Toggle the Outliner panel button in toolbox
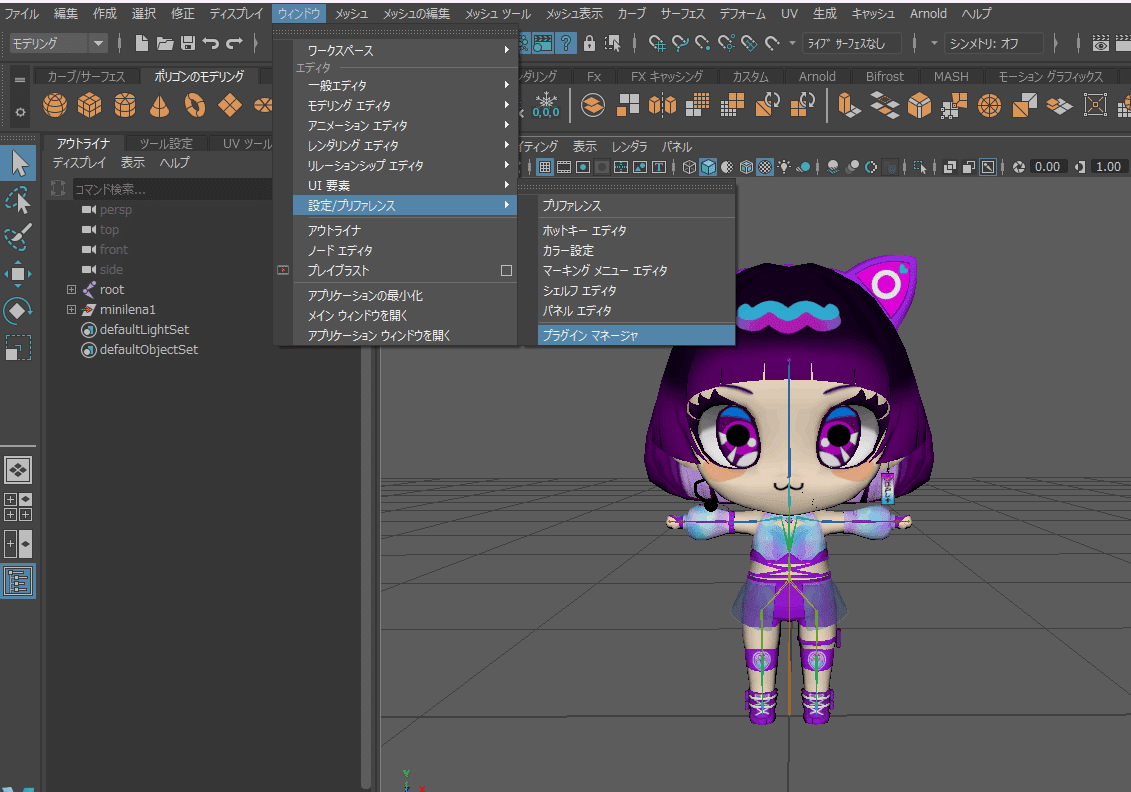 (x=18, y=581)
